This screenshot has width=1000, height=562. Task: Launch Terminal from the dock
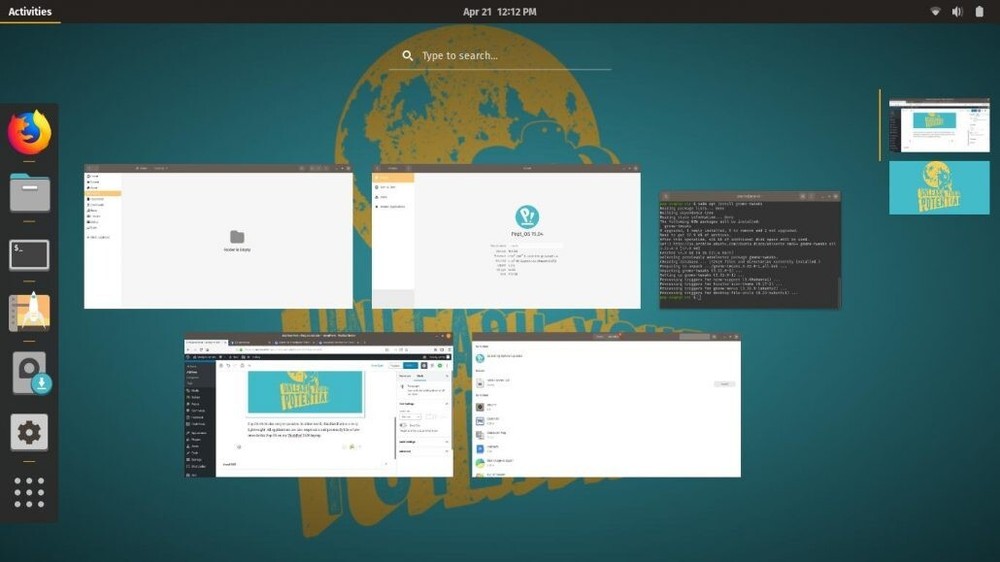(29, 255)
